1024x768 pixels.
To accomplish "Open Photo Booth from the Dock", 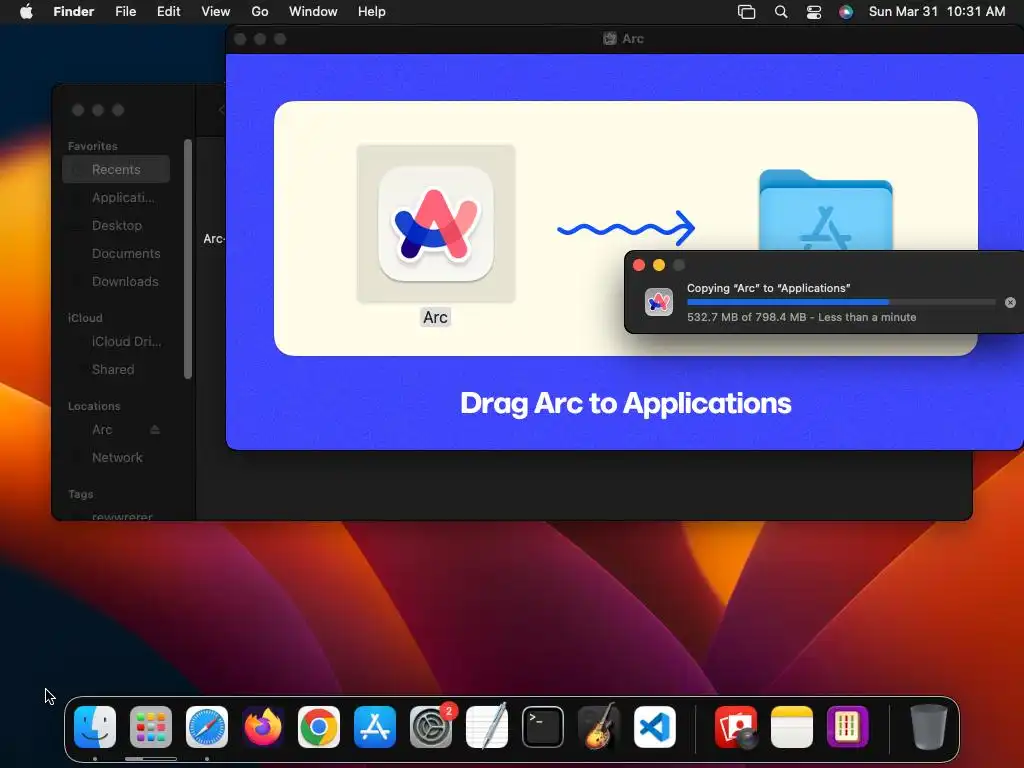I will pyautogui.click(x=736, y=727).
